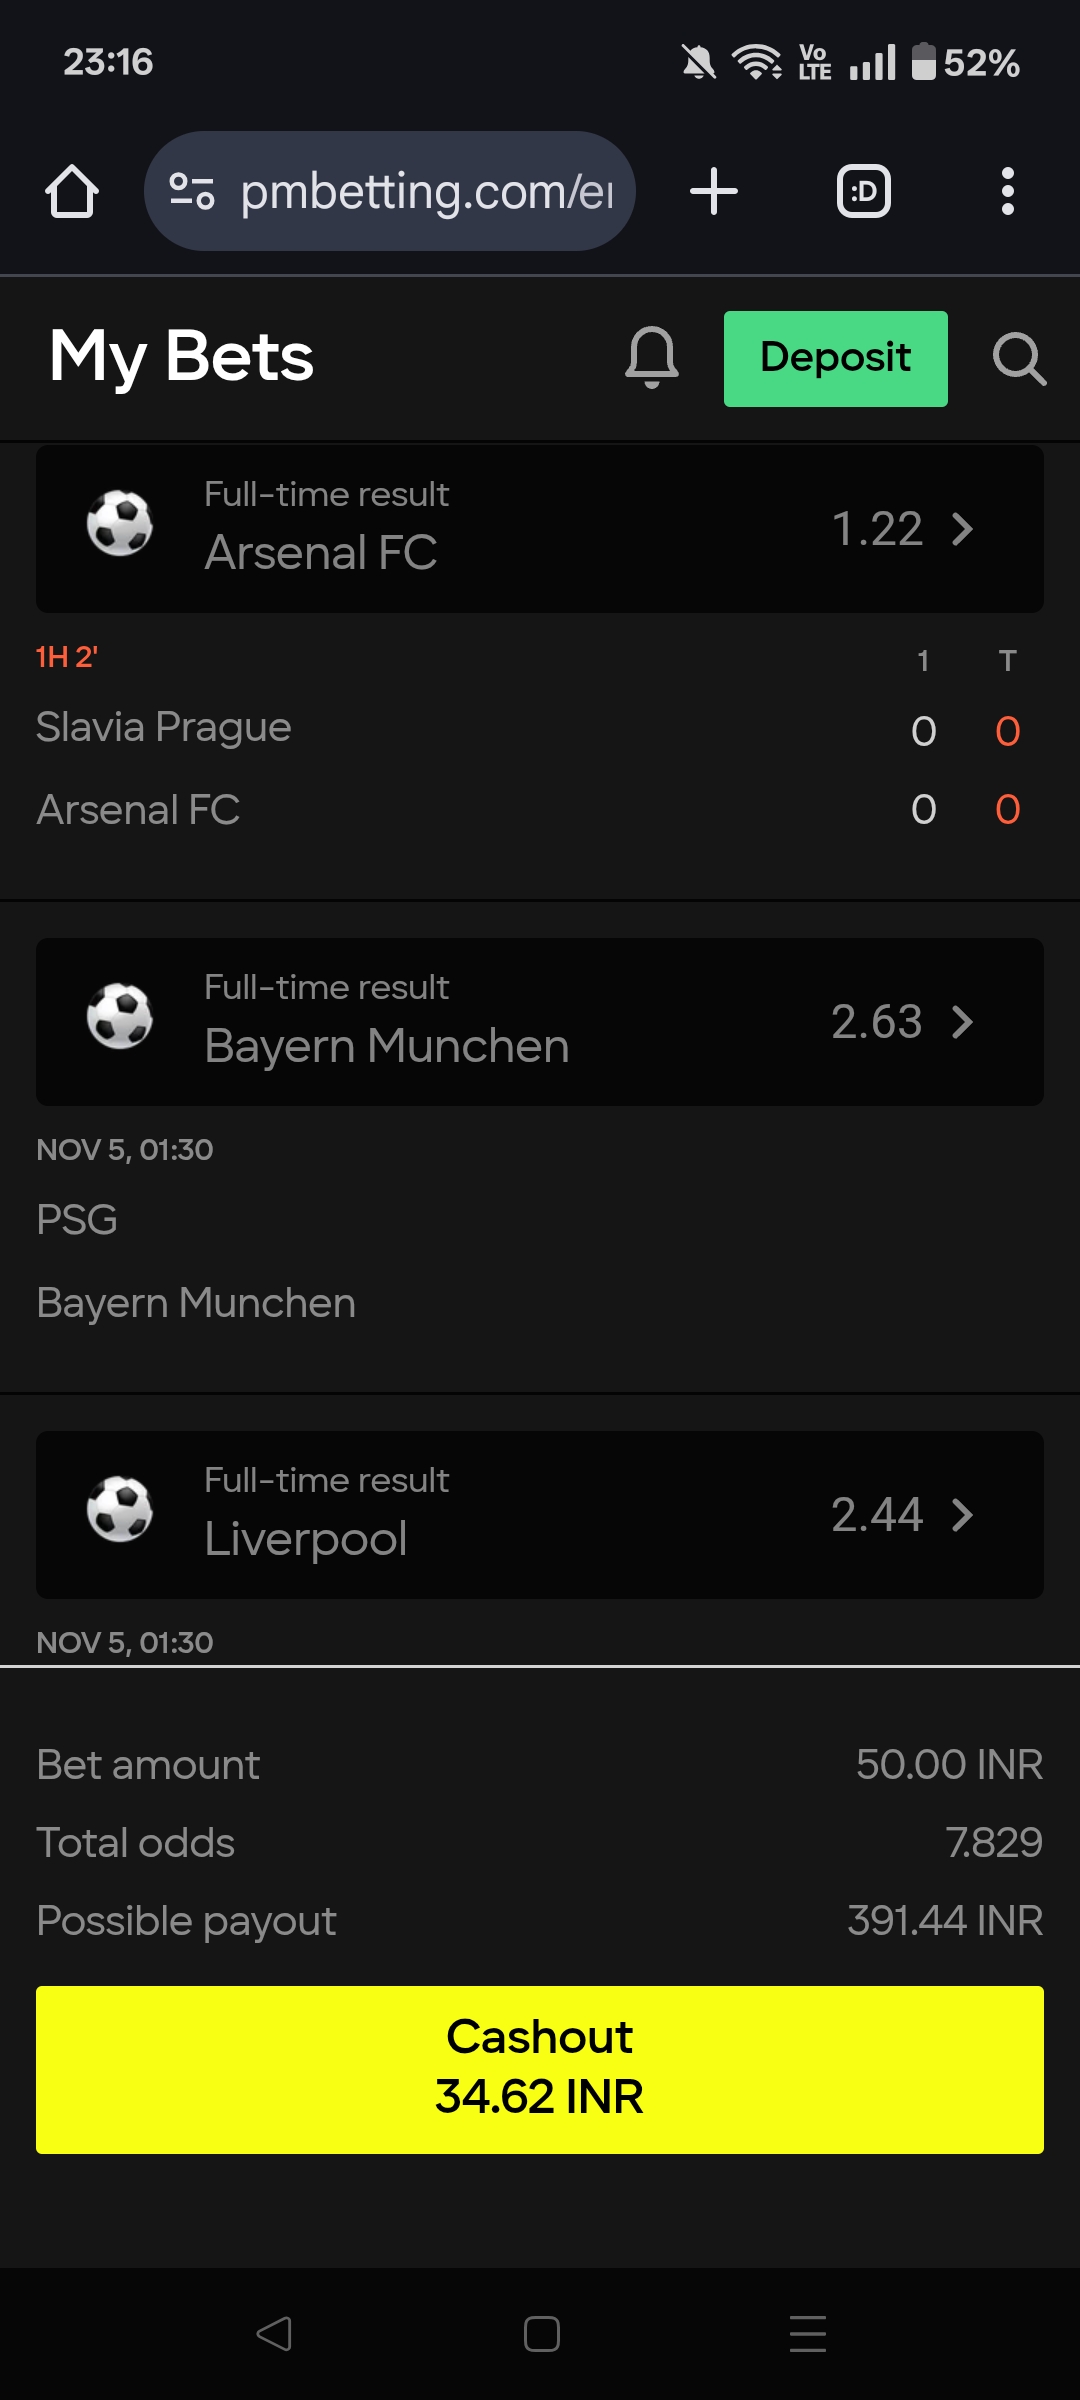Expand the Liverpool 2.44 chevron
1080x2400 pixels.
pos(962,1515)
